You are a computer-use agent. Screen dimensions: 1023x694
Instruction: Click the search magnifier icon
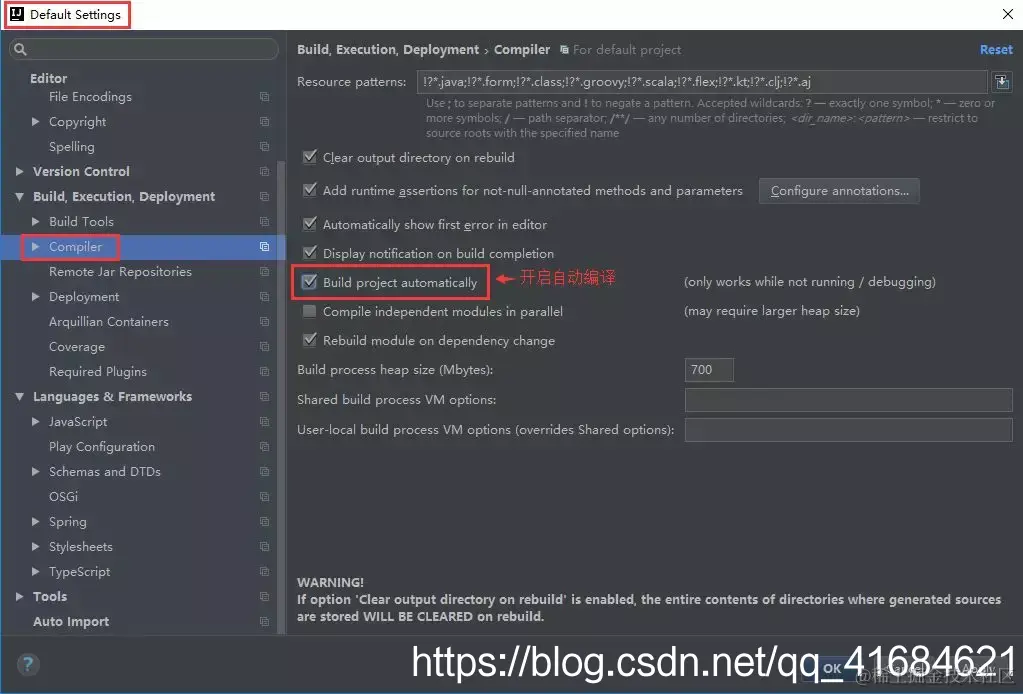click(x=20, y=49)
